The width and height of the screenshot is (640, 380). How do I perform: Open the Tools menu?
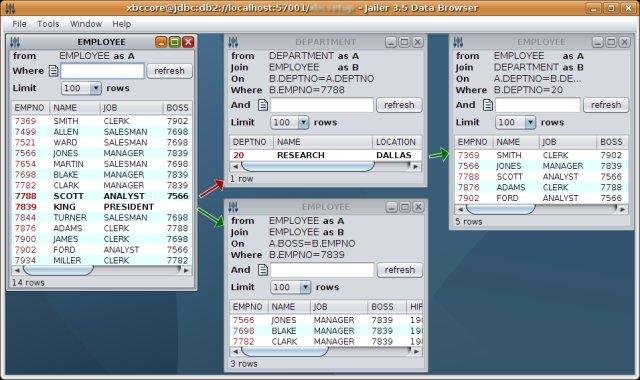pyautogui.click(x=48, y=24)
